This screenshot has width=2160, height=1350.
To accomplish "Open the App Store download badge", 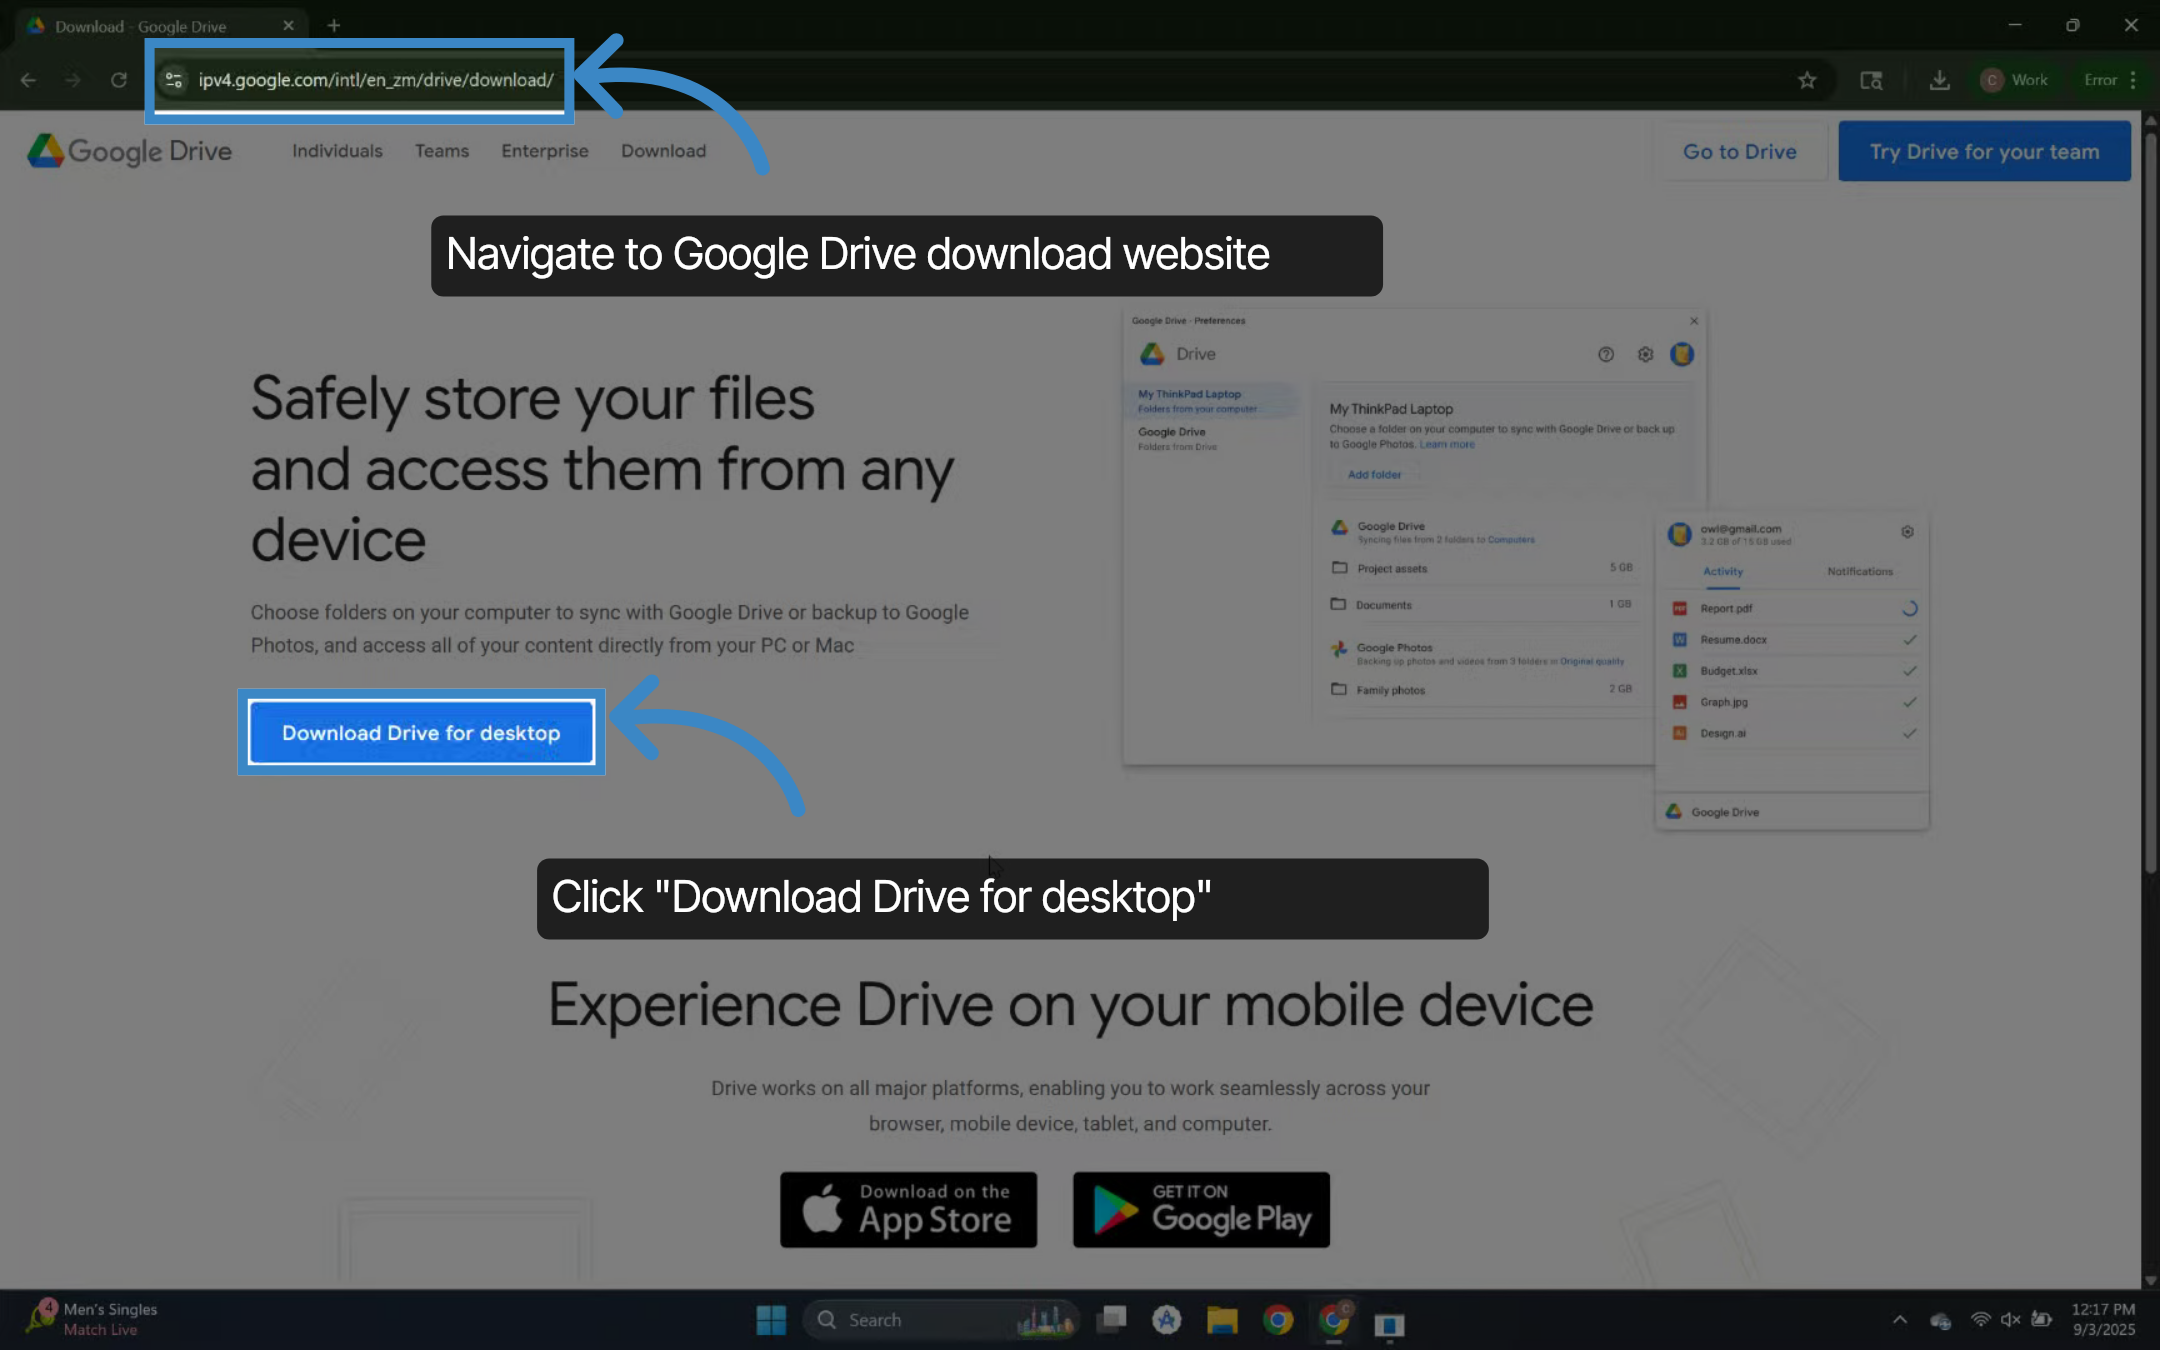I will pyautogui.click(x=908, y=1209).
